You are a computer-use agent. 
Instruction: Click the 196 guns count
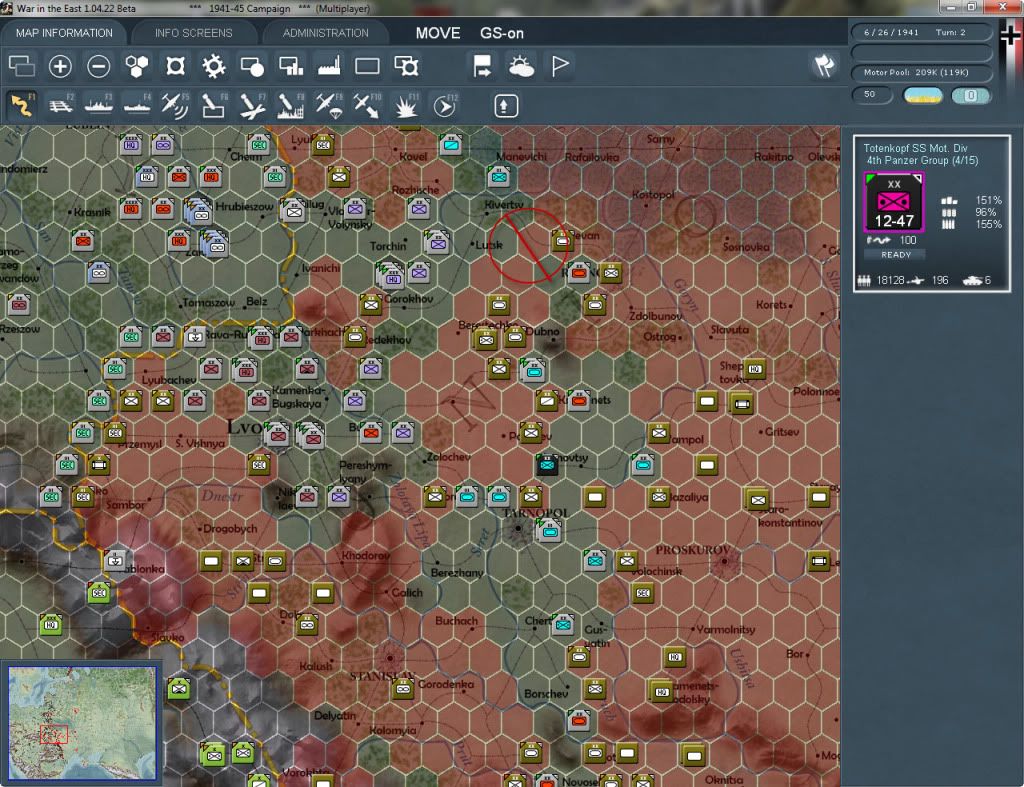coord(940,280)
